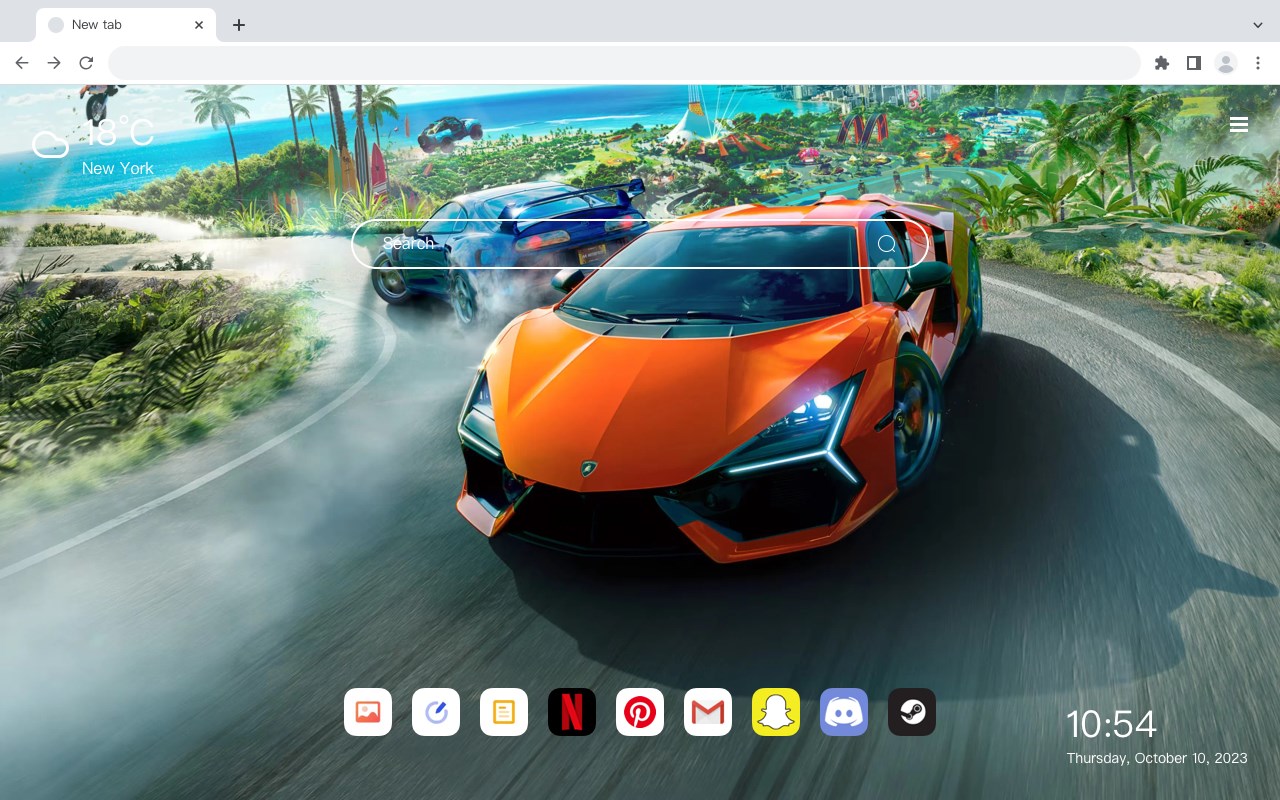Image resolution: width=1280 pixels, height=800 pixels.
Task: Go back to the previous page
Action: tap(22, 63)
